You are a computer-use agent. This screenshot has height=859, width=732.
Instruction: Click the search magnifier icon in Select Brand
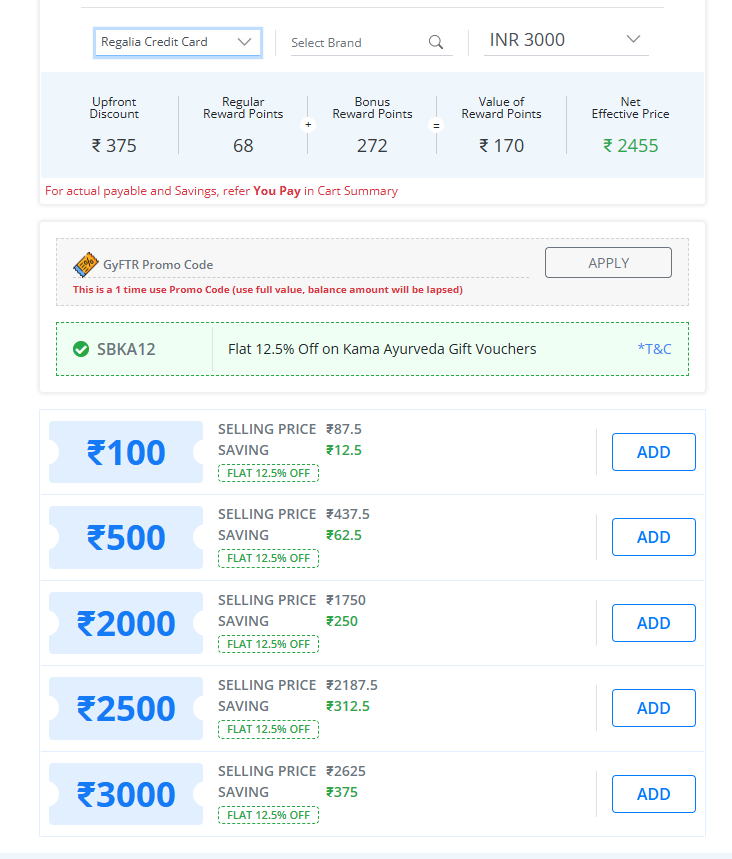[x=436, y=42]
